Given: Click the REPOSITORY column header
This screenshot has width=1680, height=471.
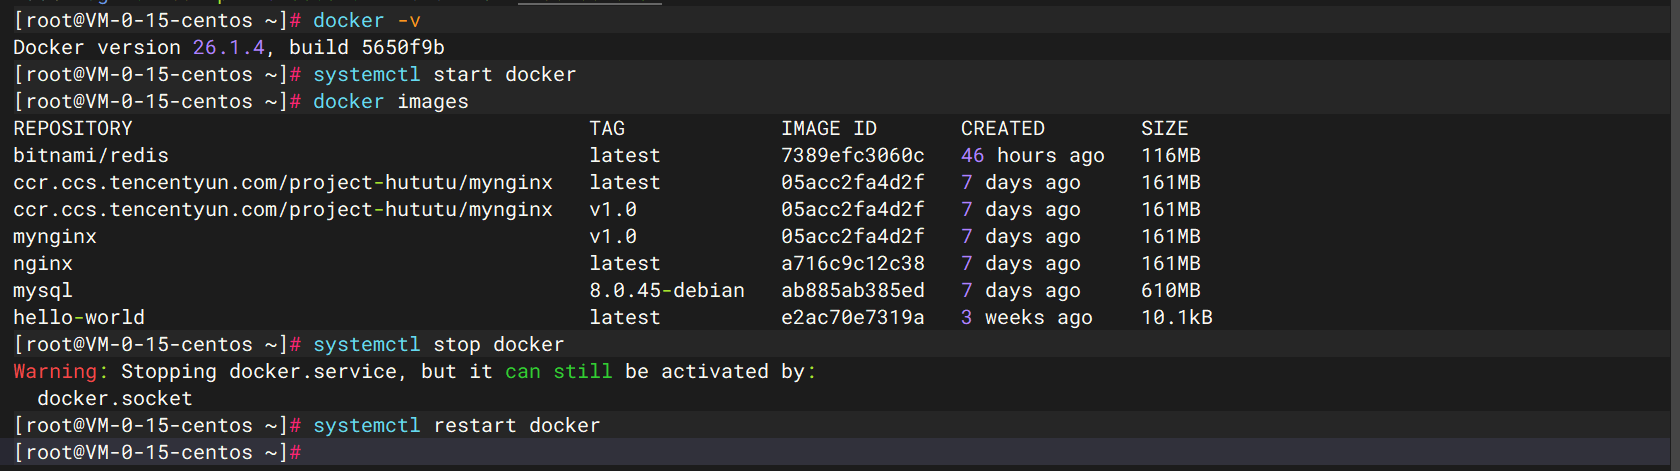Looking at the screenshot, I should [73, 128].
